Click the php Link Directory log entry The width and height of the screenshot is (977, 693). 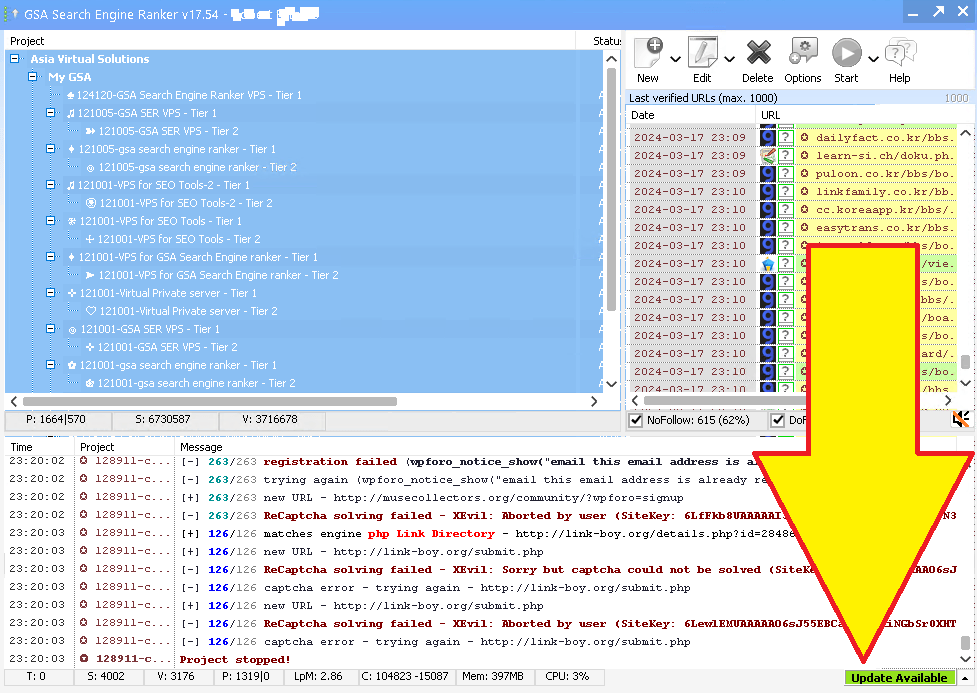(431, 533)
